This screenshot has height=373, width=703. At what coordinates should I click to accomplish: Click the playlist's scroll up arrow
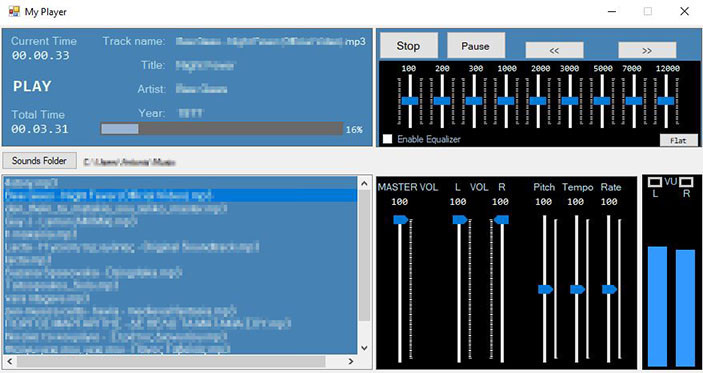click(364, 183)
